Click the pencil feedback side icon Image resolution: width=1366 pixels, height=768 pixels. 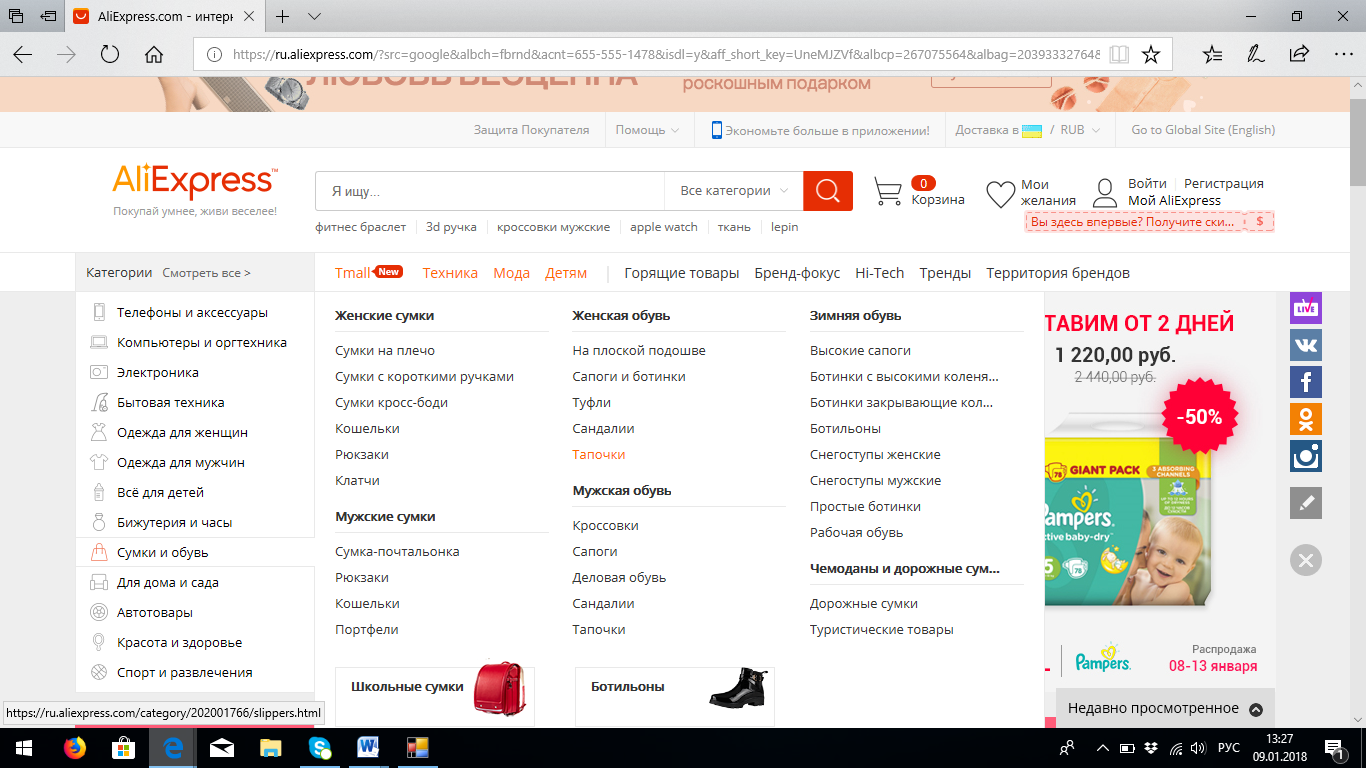pyautogui.click(x=1306, y=502)
